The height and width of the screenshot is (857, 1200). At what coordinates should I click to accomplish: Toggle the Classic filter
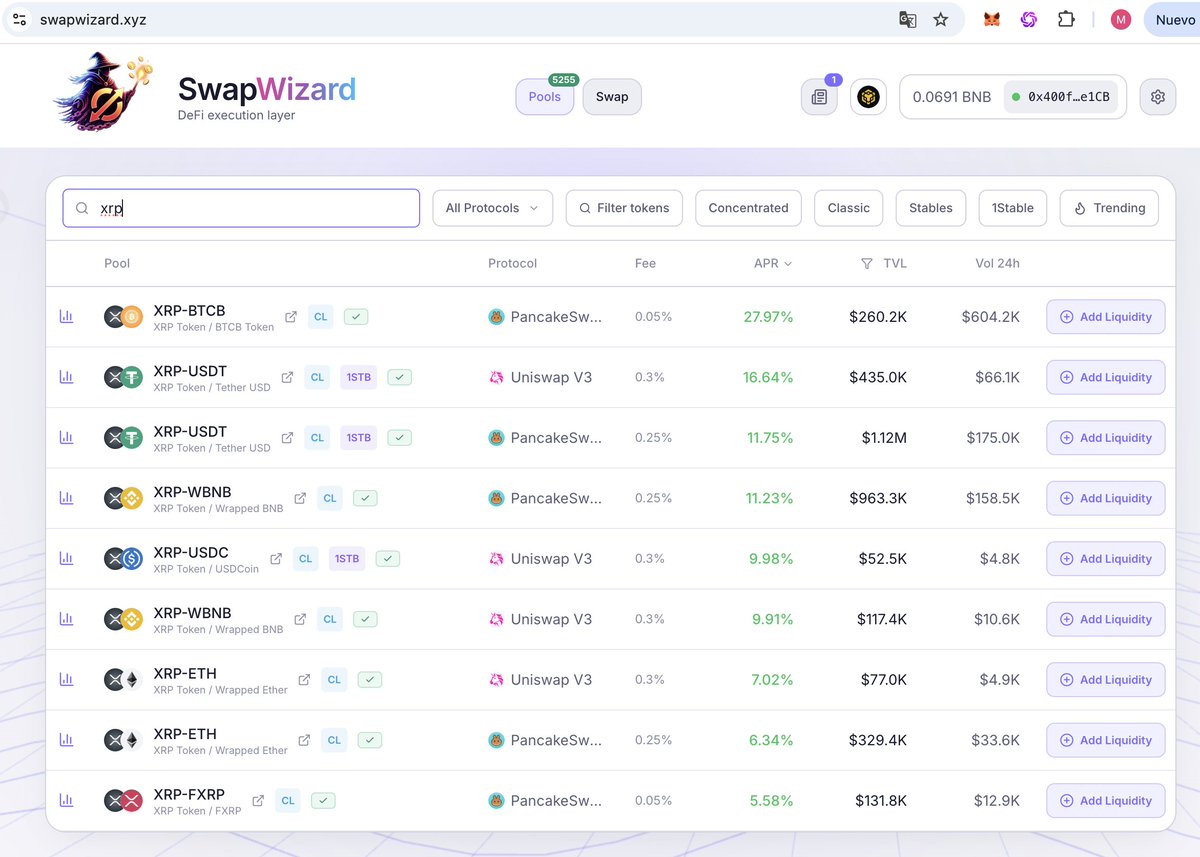[x=849, y=208]
